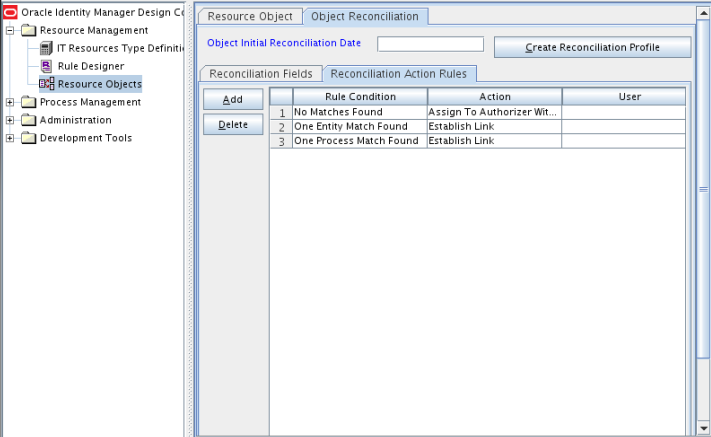The width and height of the screenshot is (711, 437).
Task: Click the scrollbar down arrow
Action: point(703,427)
